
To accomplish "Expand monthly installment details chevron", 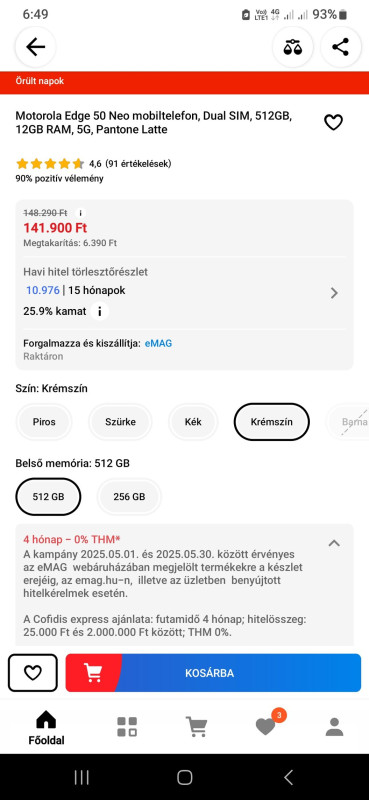I will 334,293.
